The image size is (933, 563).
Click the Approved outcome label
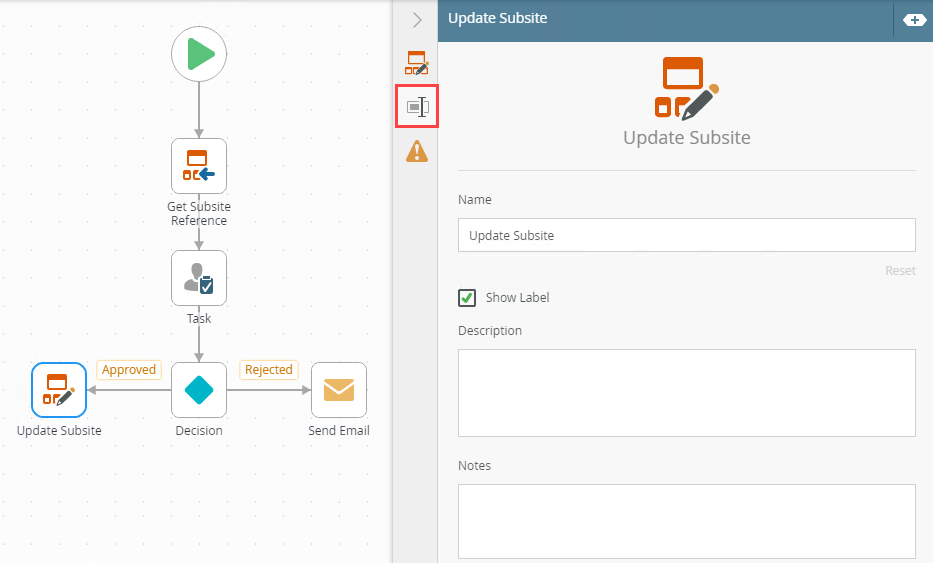point(129,370)
